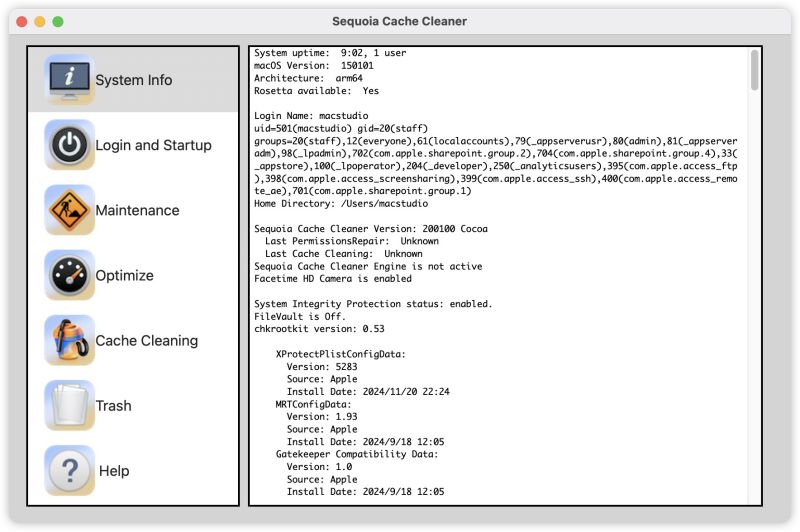Image resolution: width=800 pixels, height=532 pixels.
Task: Click the System Info monitor icon
Action: pyautogui.click(x=69, y=80)
